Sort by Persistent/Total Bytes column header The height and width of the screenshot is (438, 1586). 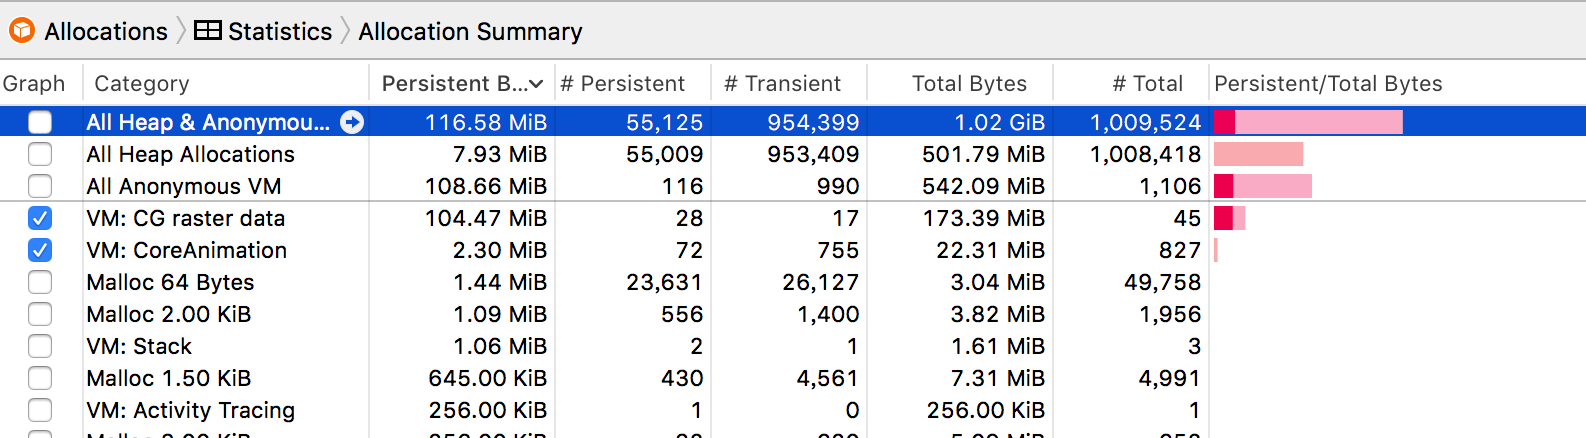1397,83
